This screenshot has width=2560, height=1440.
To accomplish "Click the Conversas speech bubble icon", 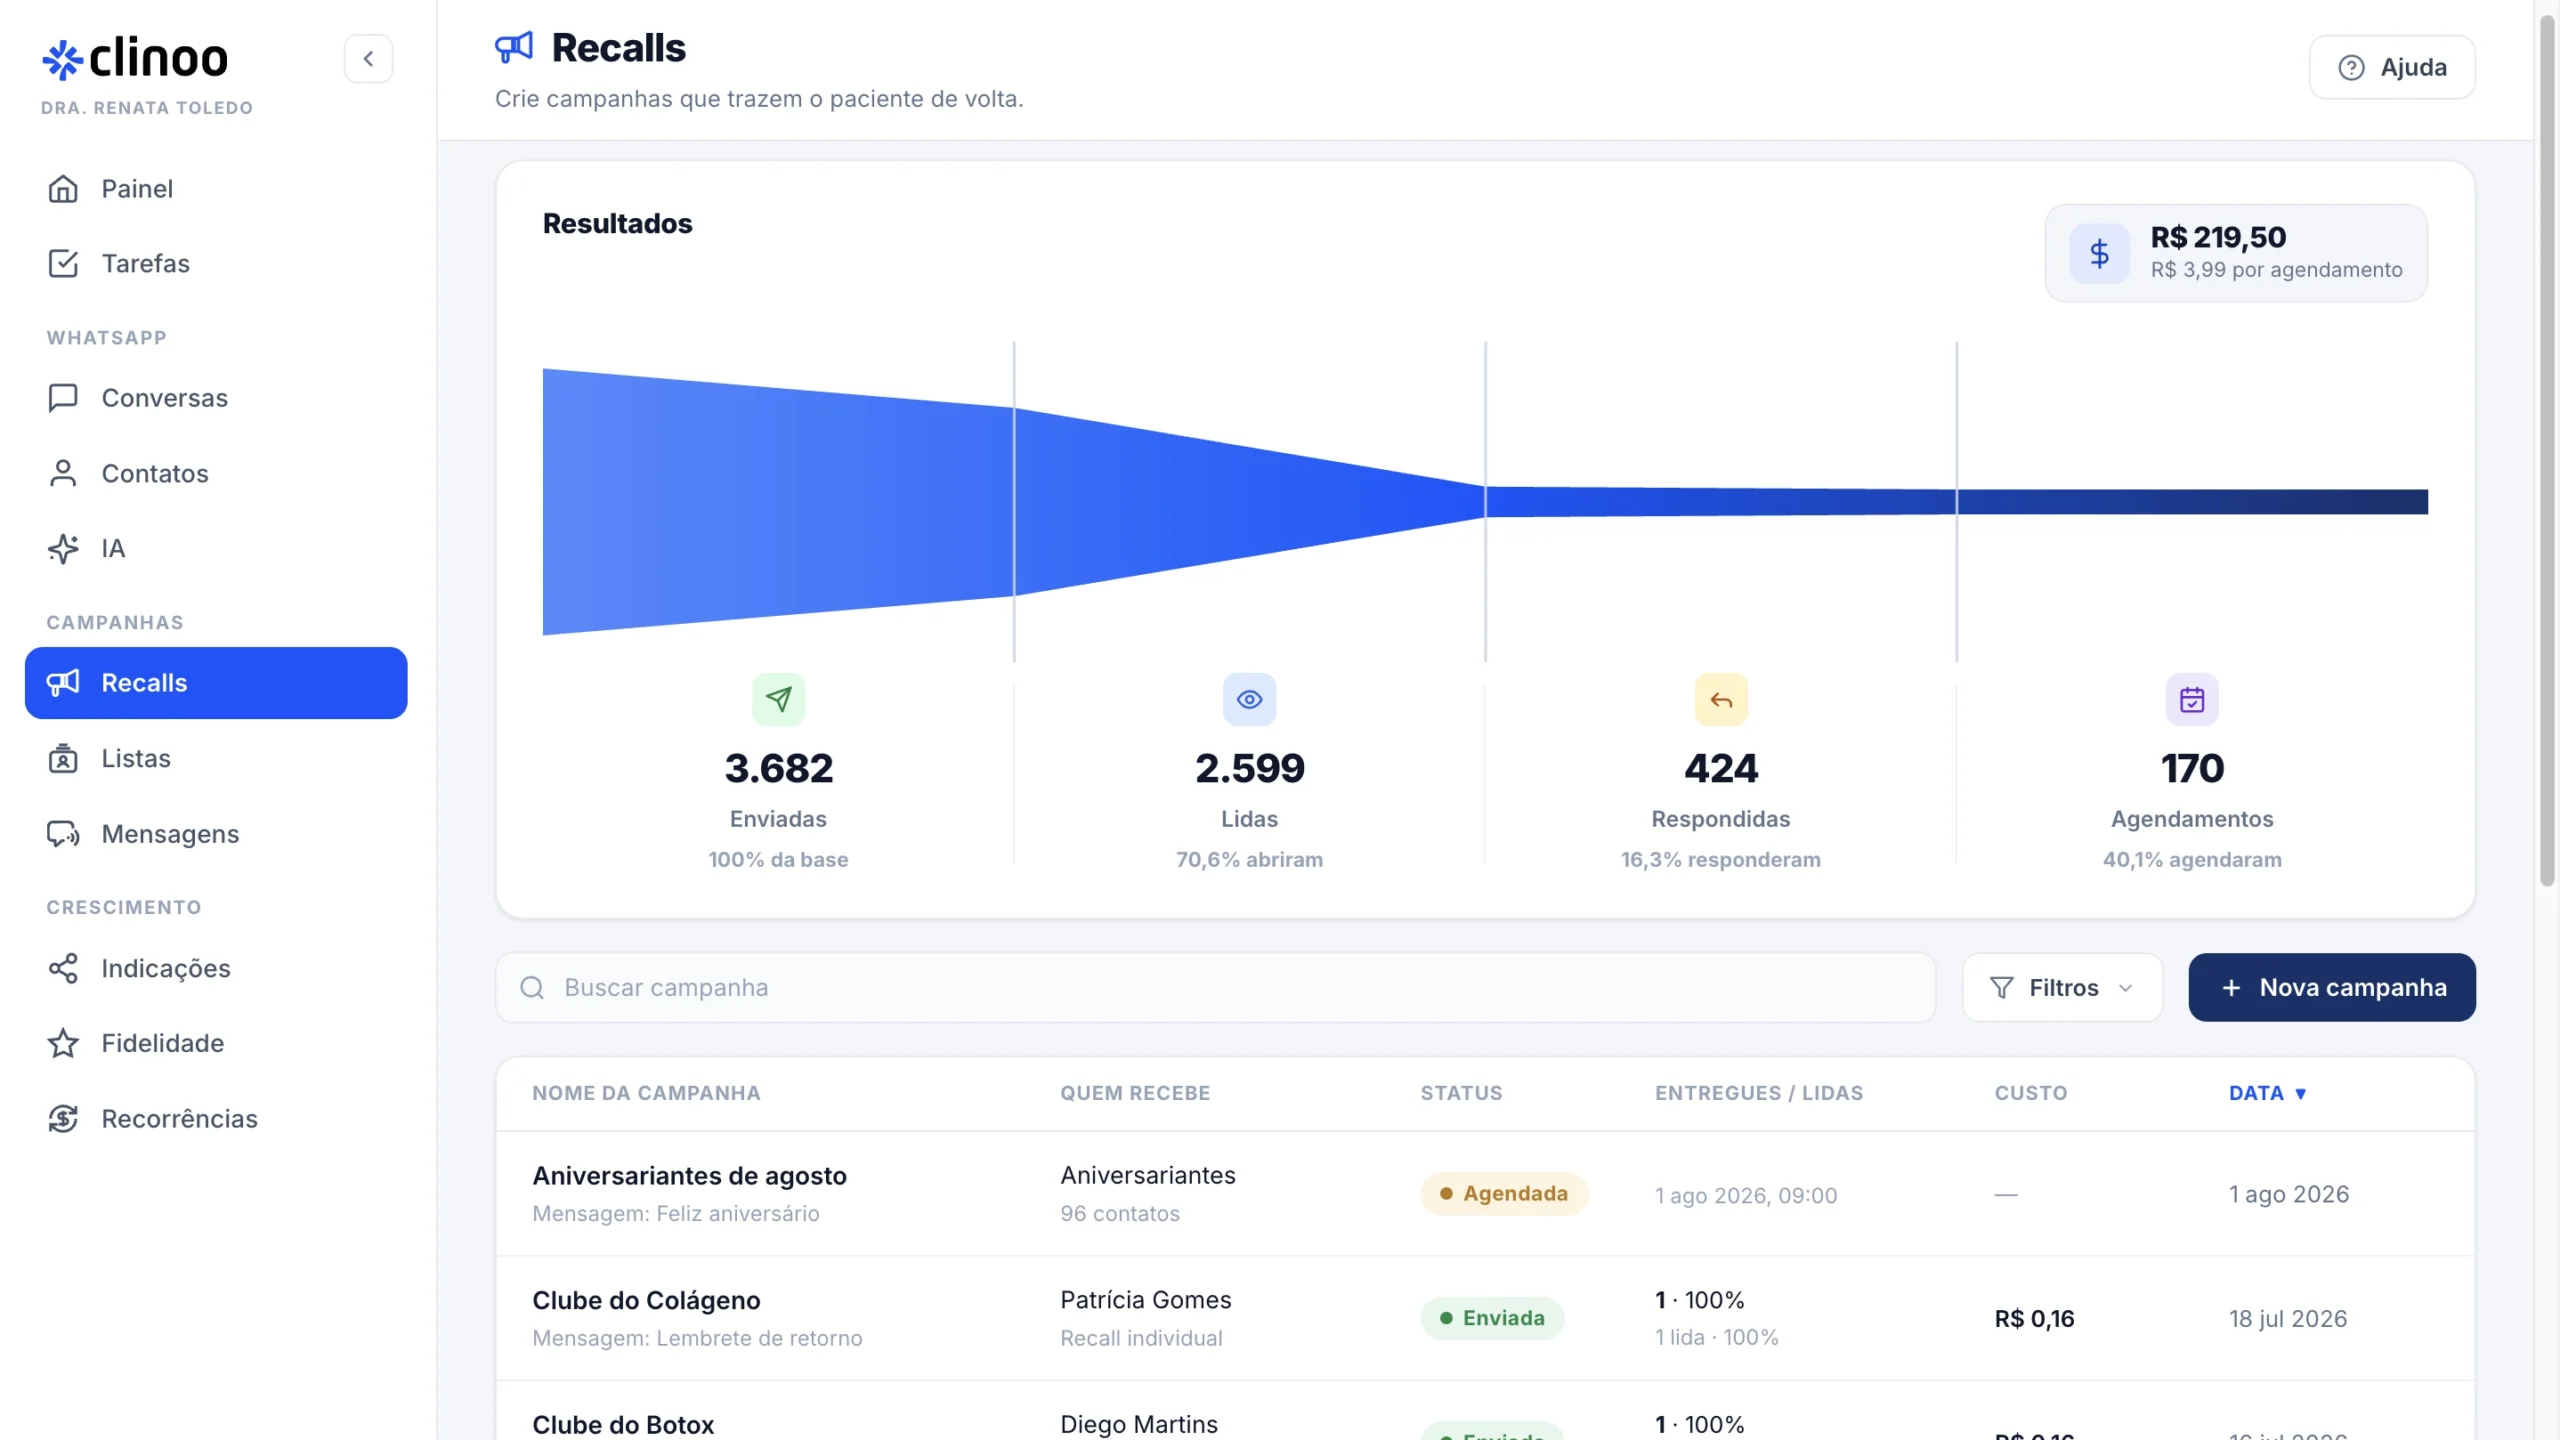I will 63,398.
